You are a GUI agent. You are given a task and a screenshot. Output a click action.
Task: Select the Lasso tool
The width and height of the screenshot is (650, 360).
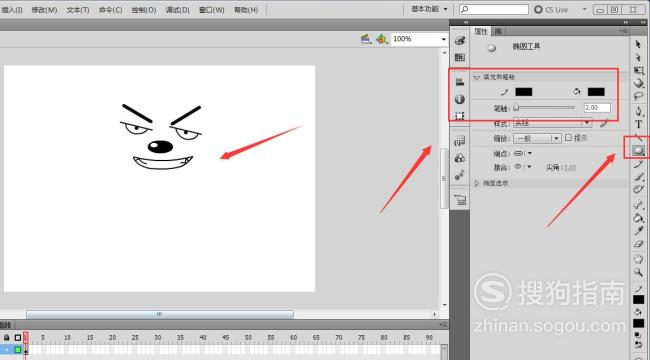pos(638,96)
